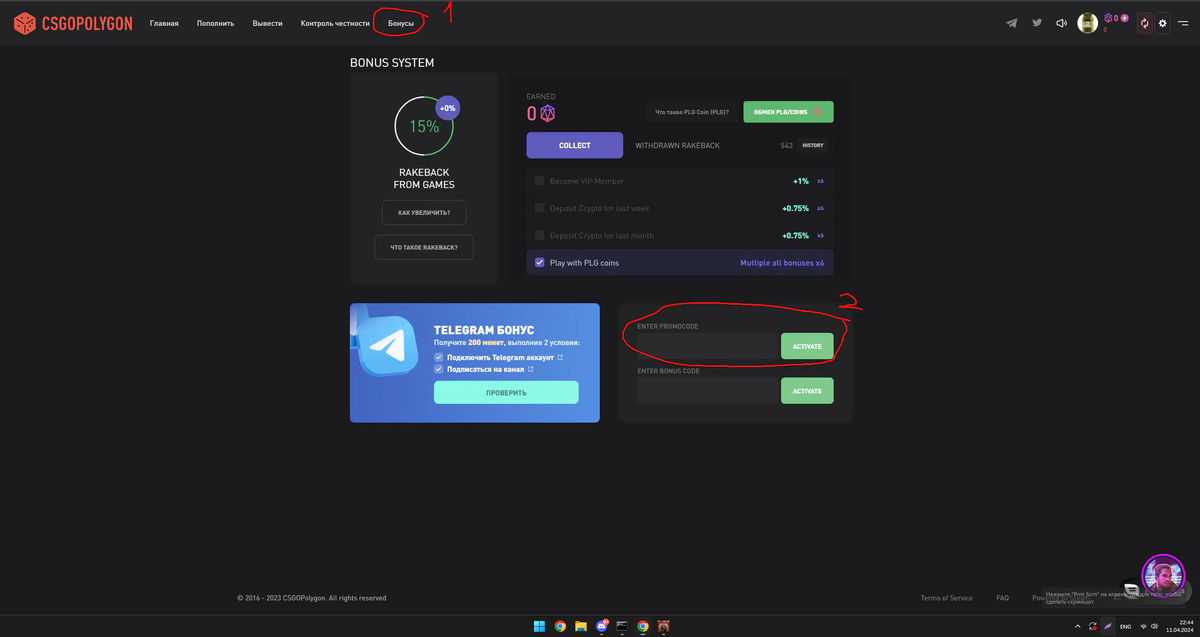Click the PLG coin balance icon in header
The height and width of the screenshot is (637, 1200).
1108,18
